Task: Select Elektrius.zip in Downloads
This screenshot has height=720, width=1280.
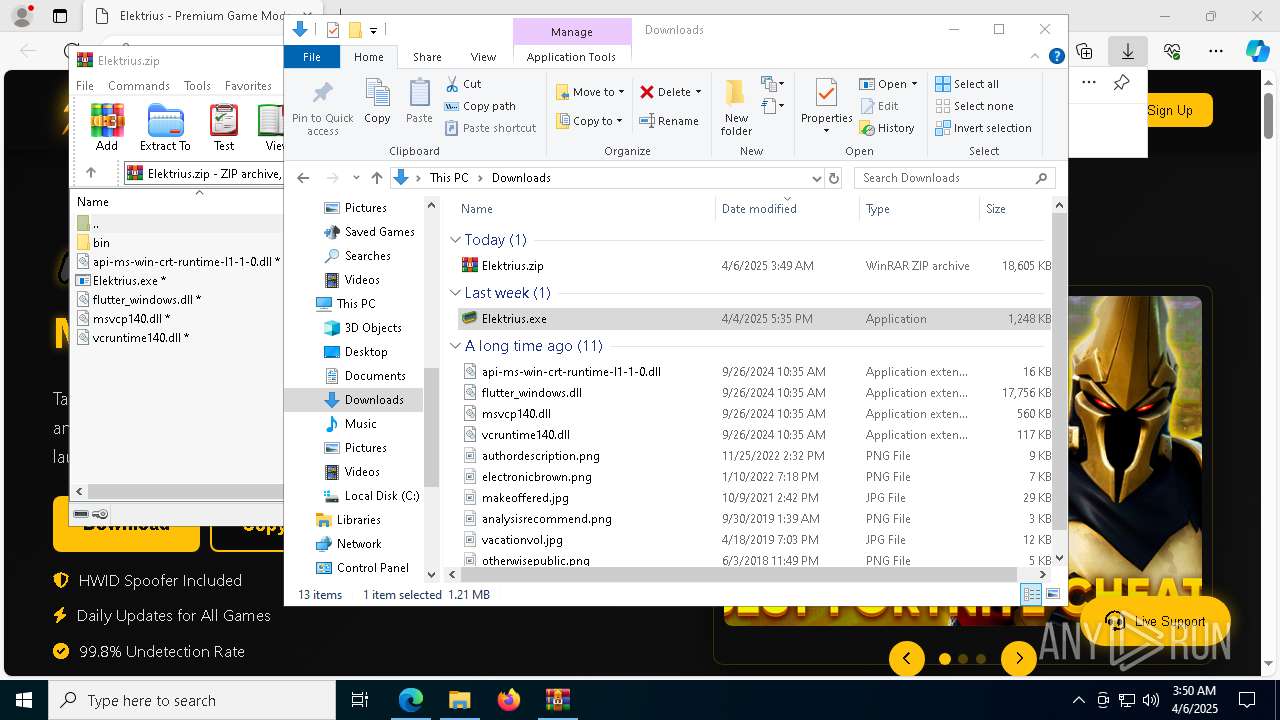Action: [x=512, y=266]
